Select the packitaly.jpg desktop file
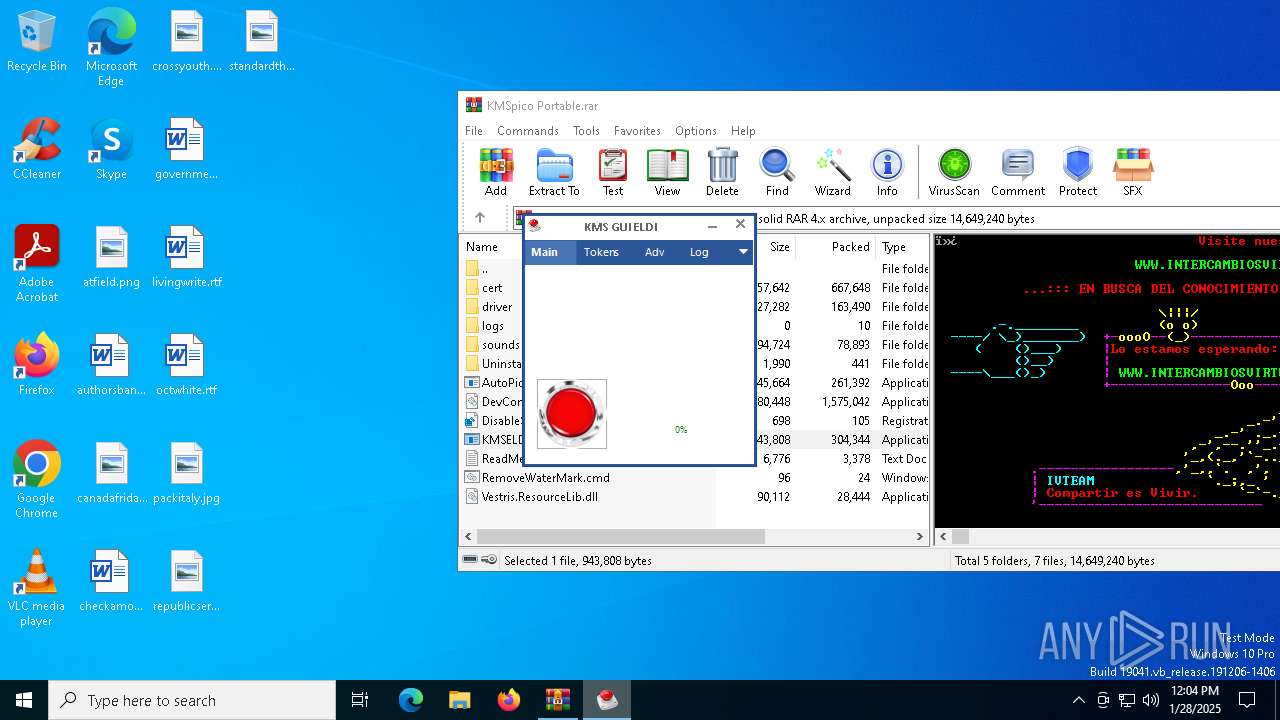1280x720 pixels. (186, 474)
